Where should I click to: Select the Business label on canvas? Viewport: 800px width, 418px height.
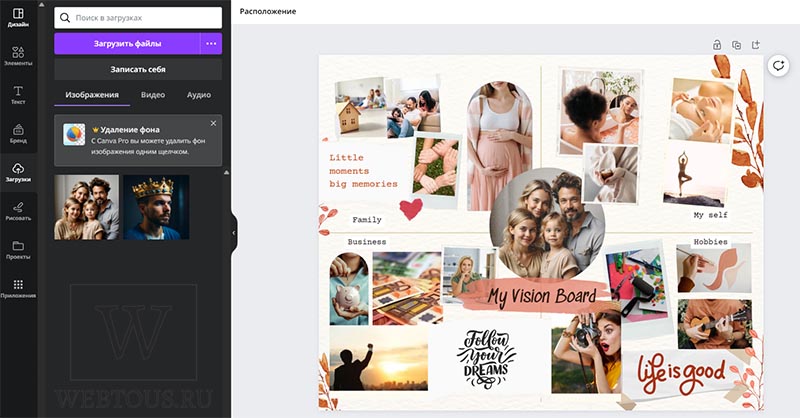pos(367,242)
